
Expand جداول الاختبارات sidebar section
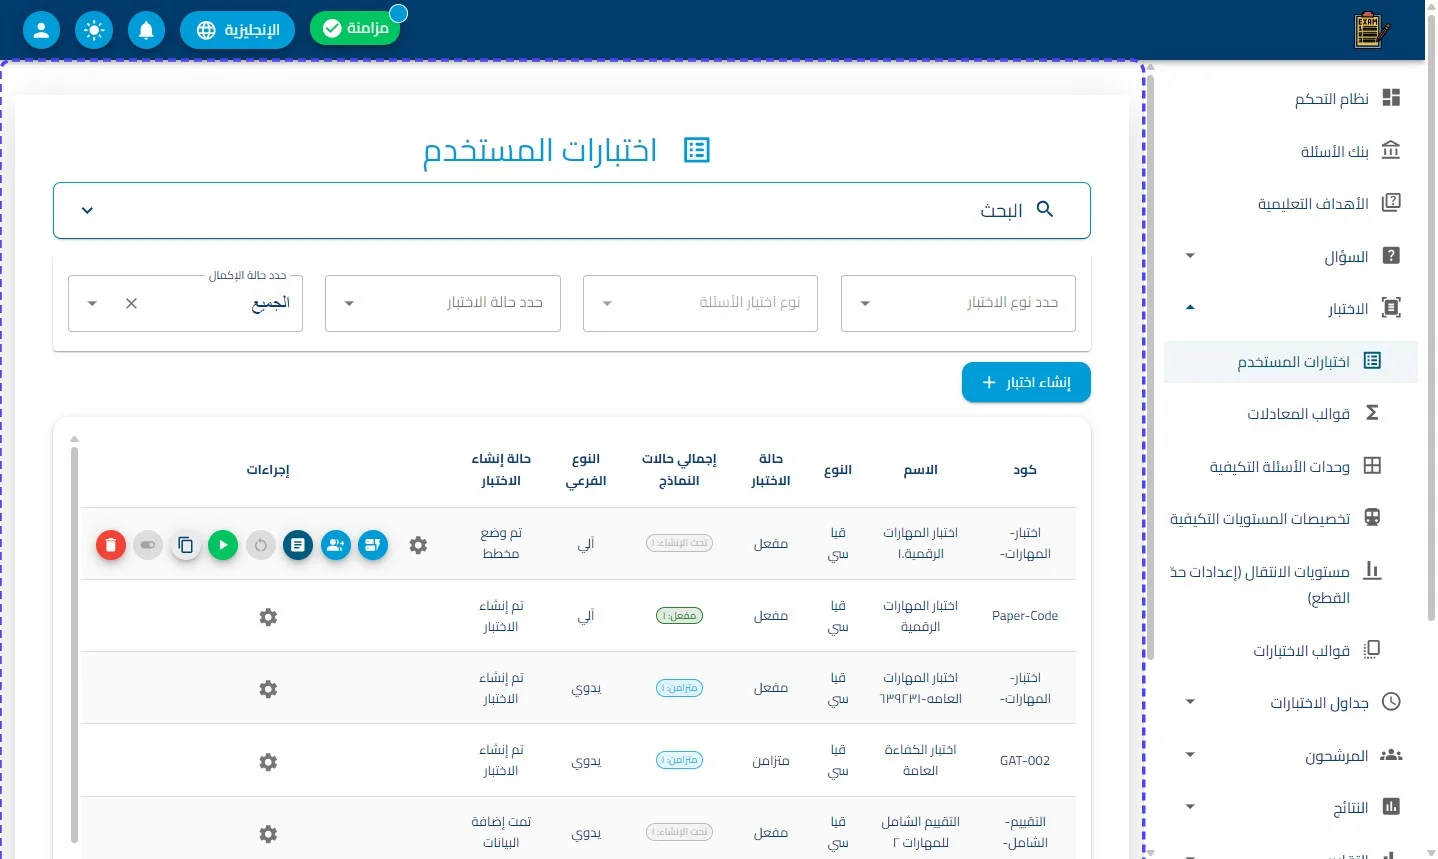pos(1291,702)
